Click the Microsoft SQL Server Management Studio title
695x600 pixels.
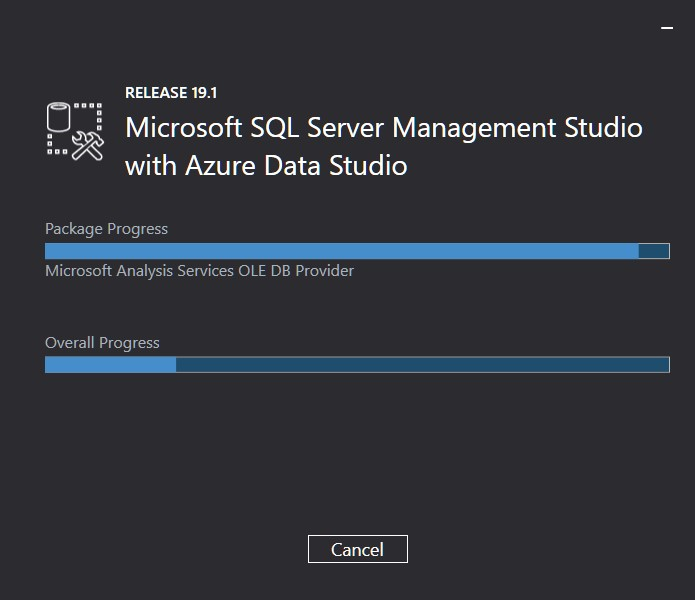pyautogui.click(x=384, y=128)
